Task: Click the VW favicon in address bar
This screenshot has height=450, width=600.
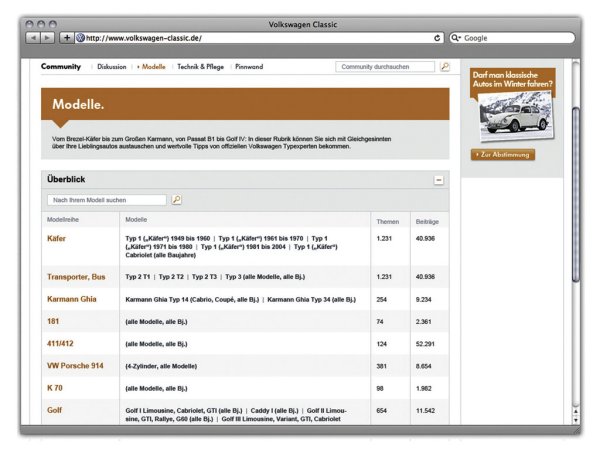Action: pos(80,38)
